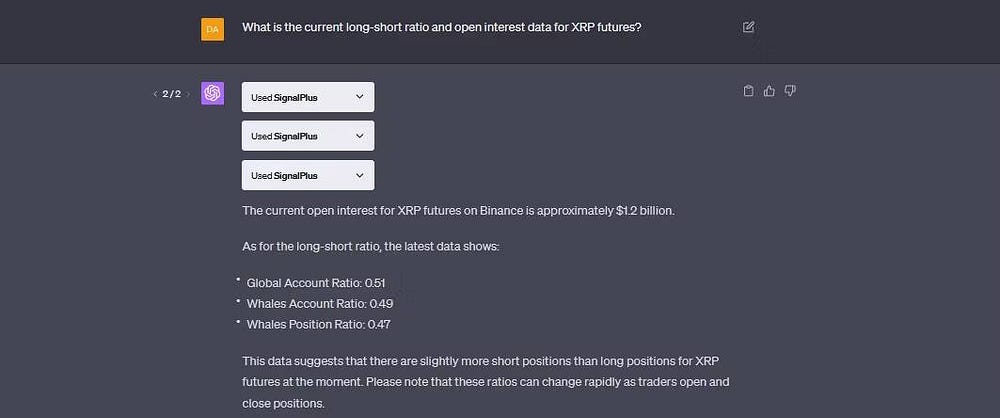
Task: Select the XRP futures question text
Action: point(441,27)
